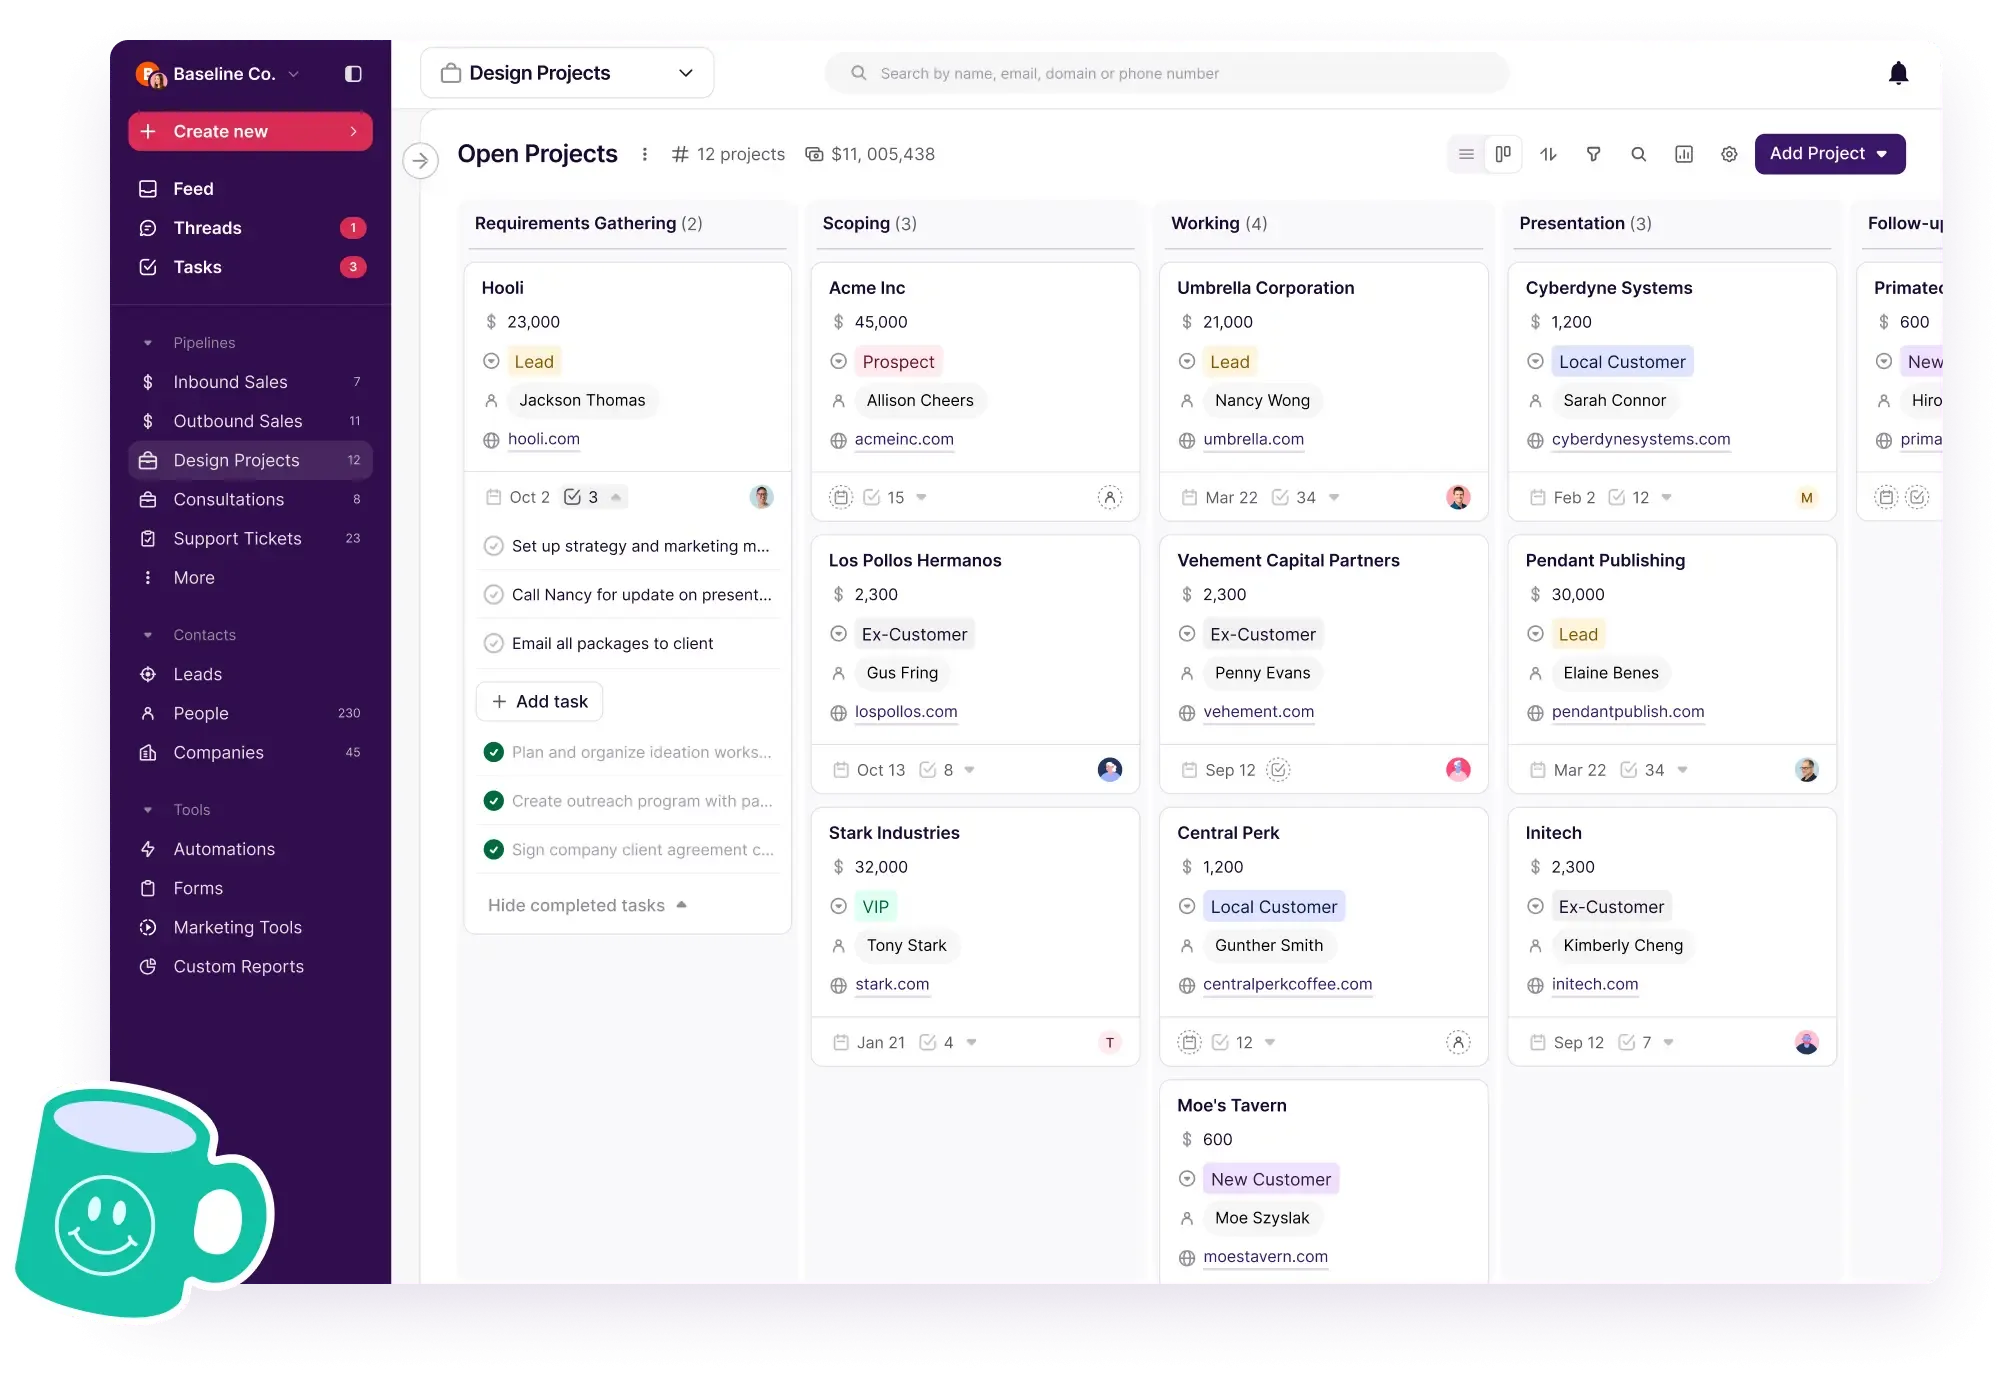The height and width of the screenshot is (1384, 2013).
Task: Collapse the Tools sidebar section
Action: point(148,810)
